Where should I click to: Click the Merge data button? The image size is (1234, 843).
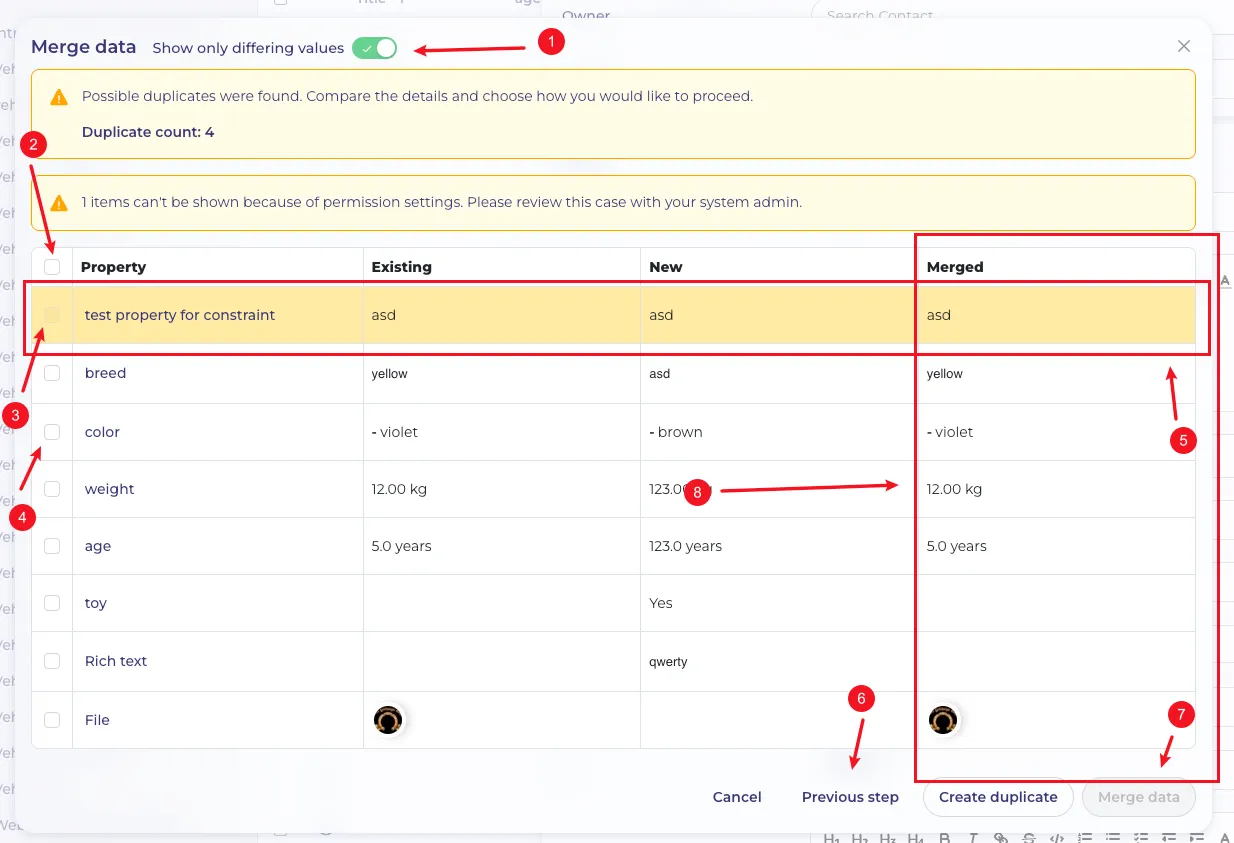[x=1139, y=797]
